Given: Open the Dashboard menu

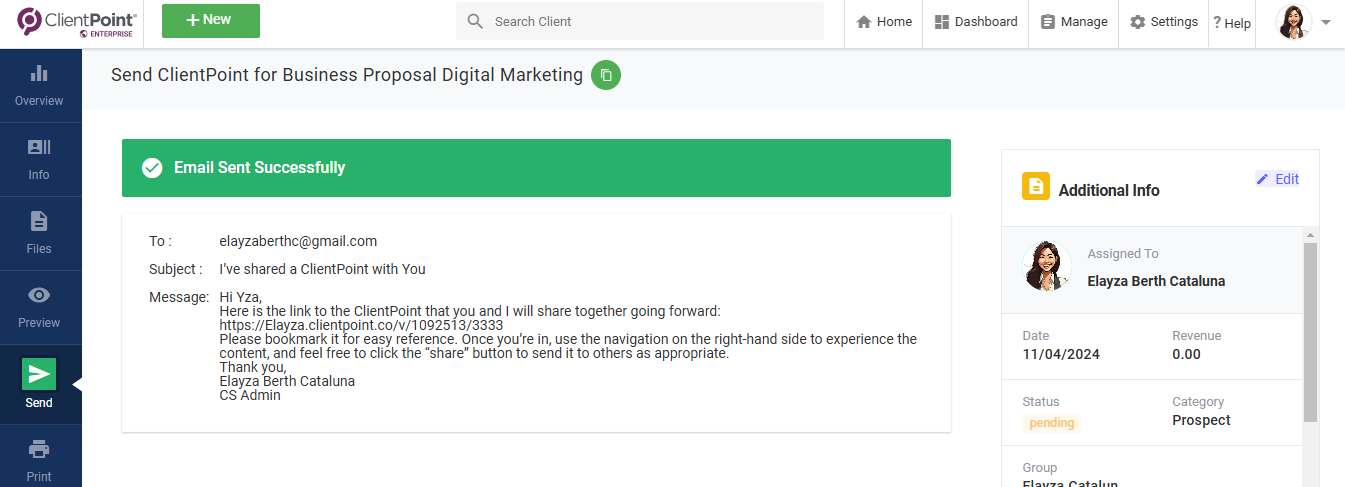Looking at the screenshot, I should pyautogui.click(x=975, y=22).
